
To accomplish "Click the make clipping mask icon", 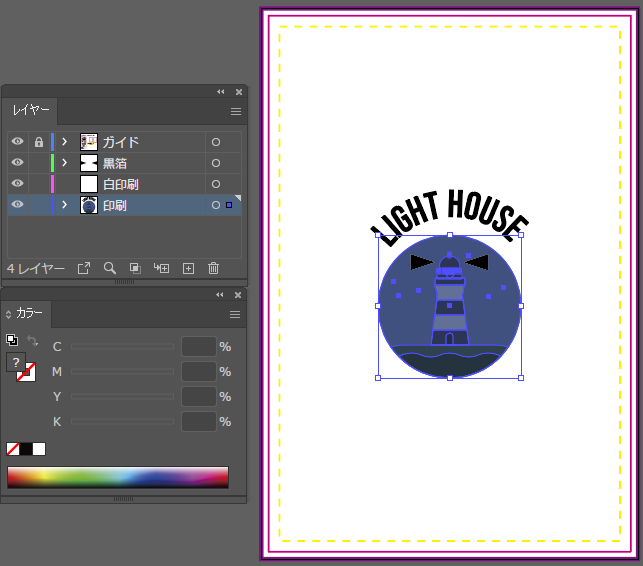I will coord(135,268).
